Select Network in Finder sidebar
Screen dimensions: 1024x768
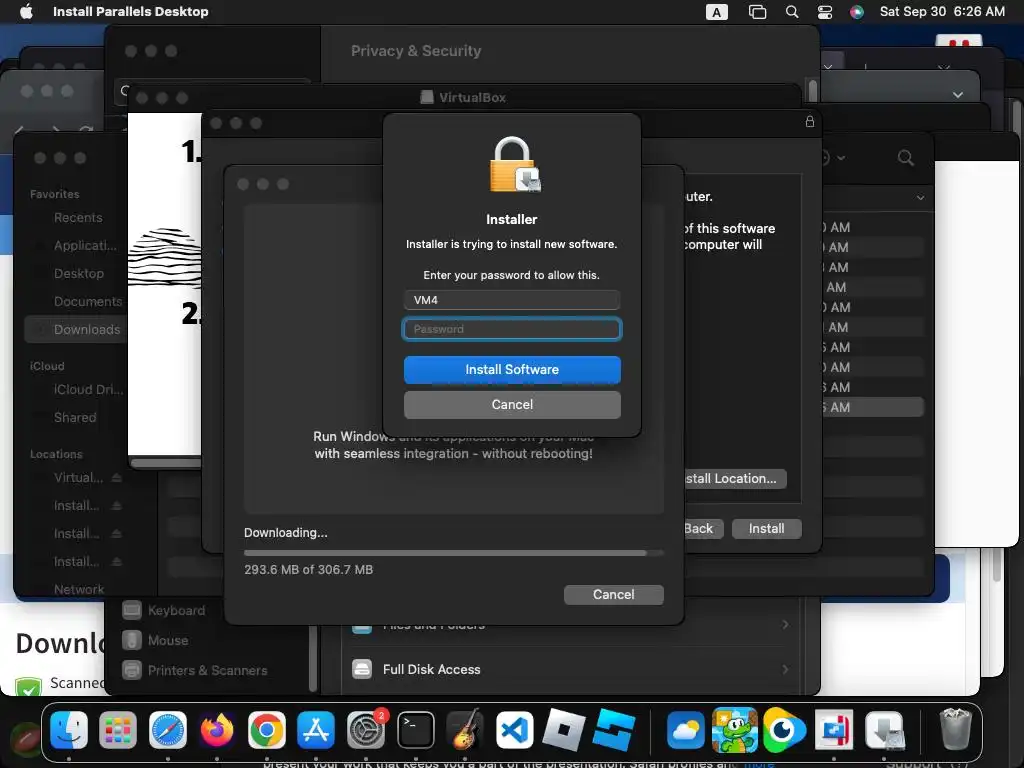tap(78, 589)
